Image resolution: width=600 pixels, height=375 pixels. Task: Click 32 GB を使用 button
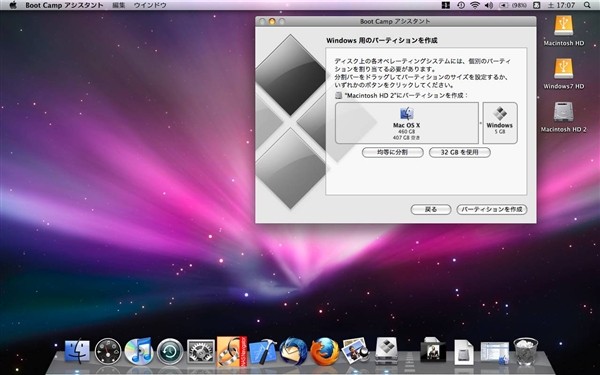(x=460, y=152)
